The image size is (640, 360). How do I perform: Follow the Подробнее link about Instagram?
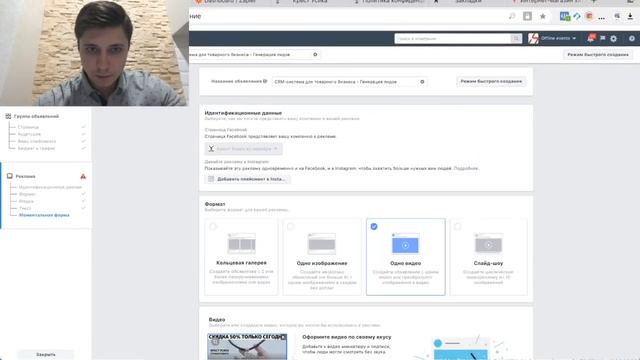[x=466, y=168]
